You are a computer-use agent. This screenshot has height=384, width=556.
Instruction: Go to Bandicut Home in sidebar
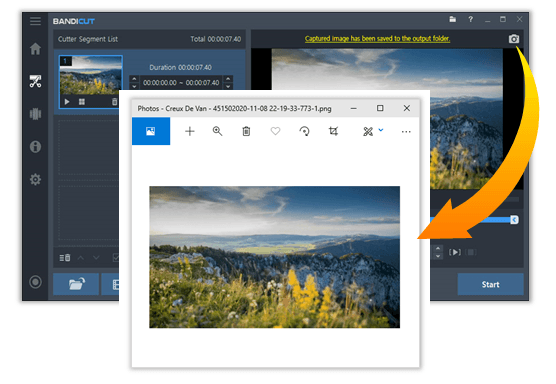35,49
